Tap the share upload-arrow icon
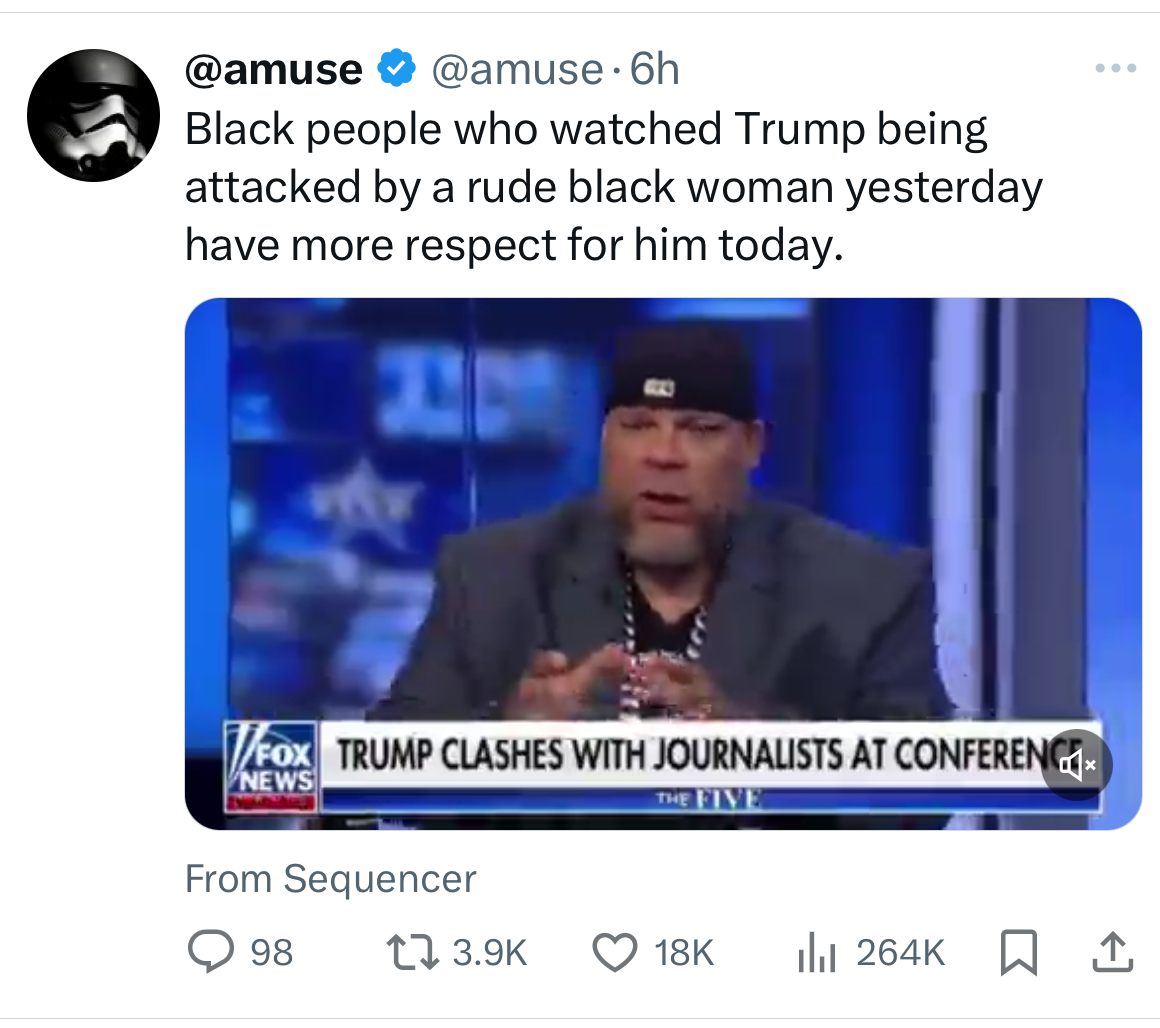1160x1028 pixels. pyautogui.click(x=1111, y=953)
